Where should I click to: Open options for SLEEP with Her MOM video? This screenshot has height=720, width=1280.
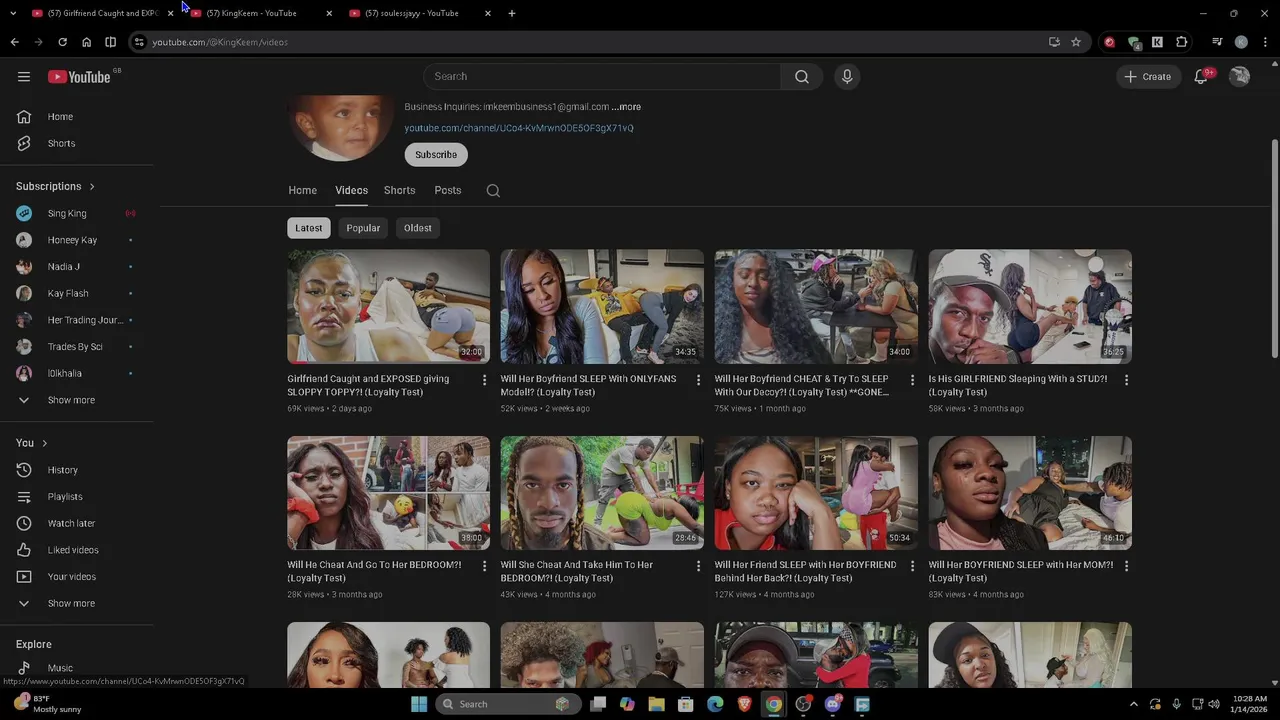[x=1126, y=566]
